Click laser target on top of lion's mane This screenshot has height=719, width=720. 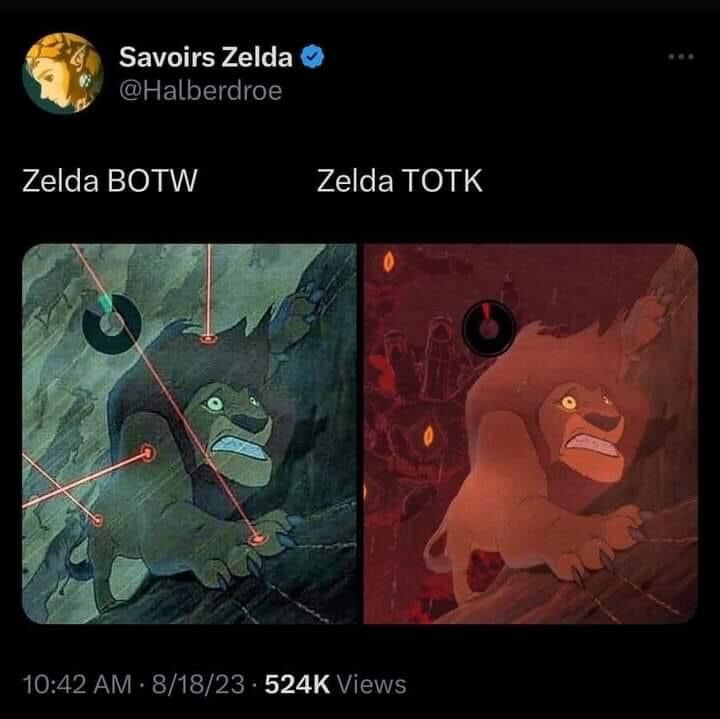[x=208, y=340]
